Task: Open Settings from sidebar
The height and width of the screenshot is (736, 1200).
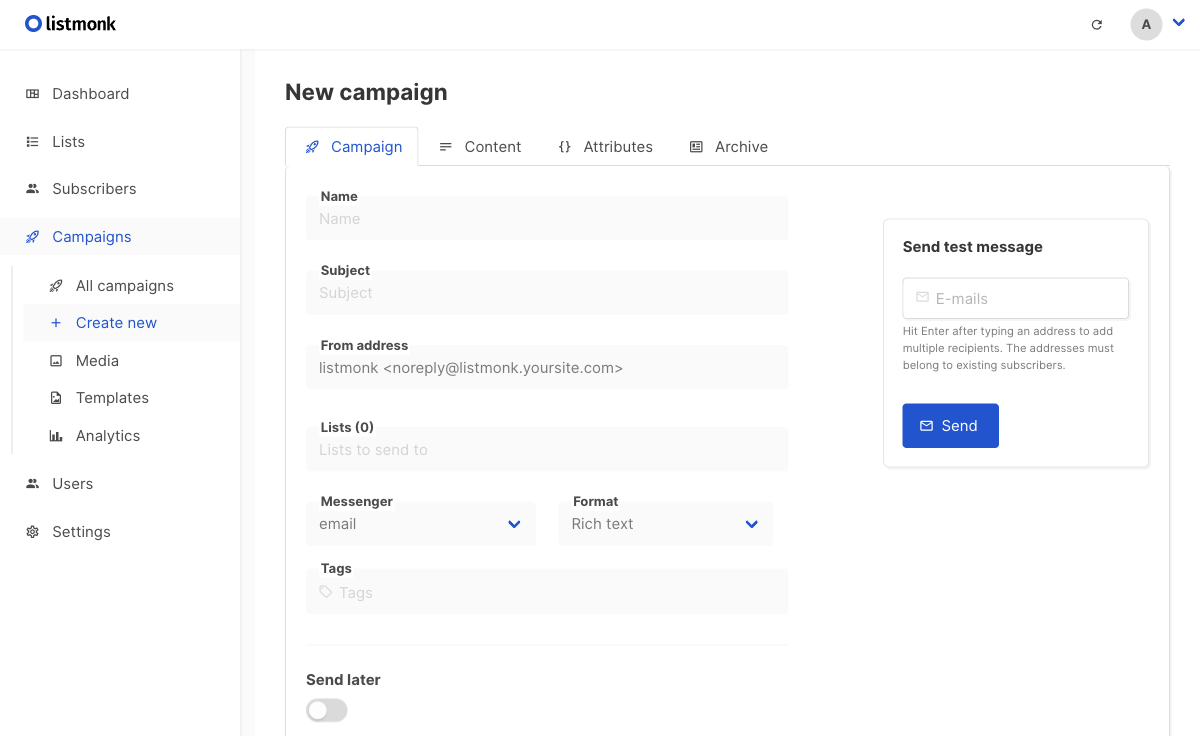Action: click(120, 532)
